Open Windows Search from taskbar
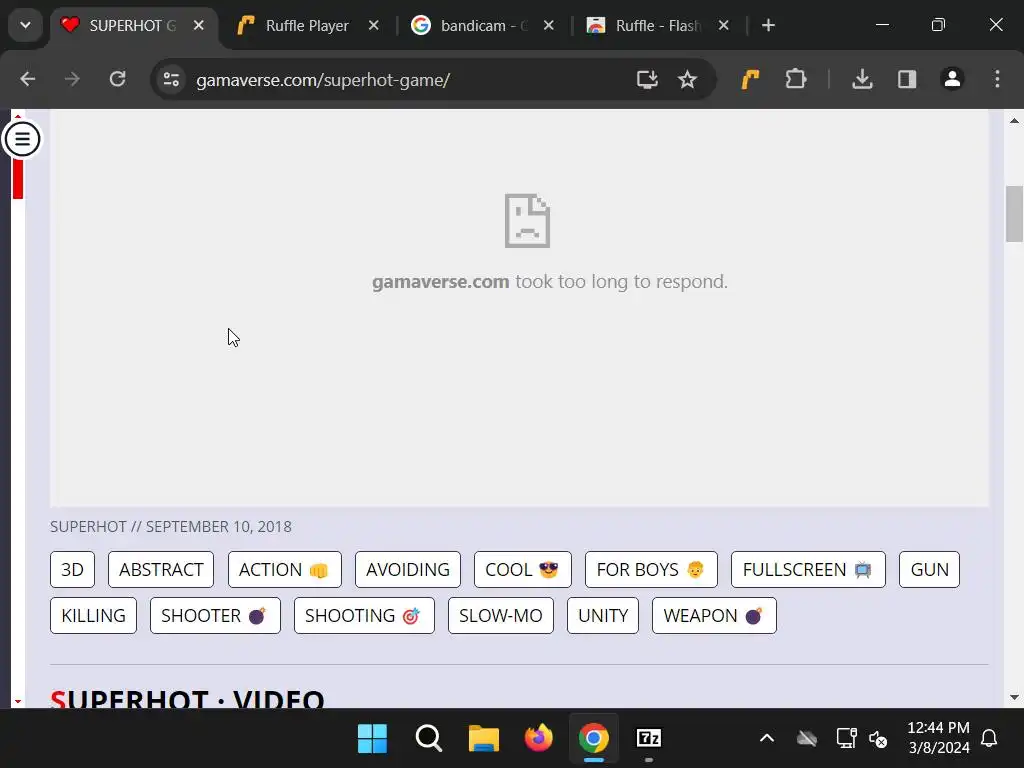Image resolution: width=1024 pixels, height=768 pixels. (428, 738)
